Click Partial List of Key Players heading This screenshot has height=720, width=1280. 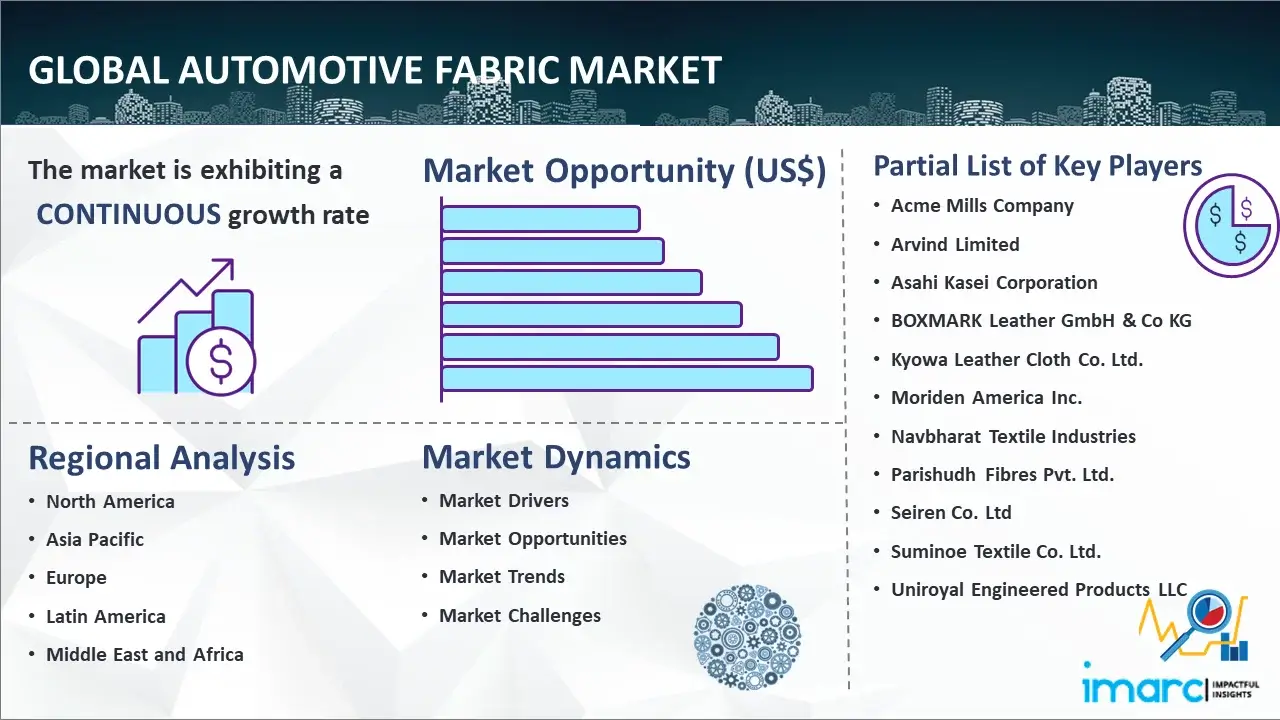click(1037, 165)
